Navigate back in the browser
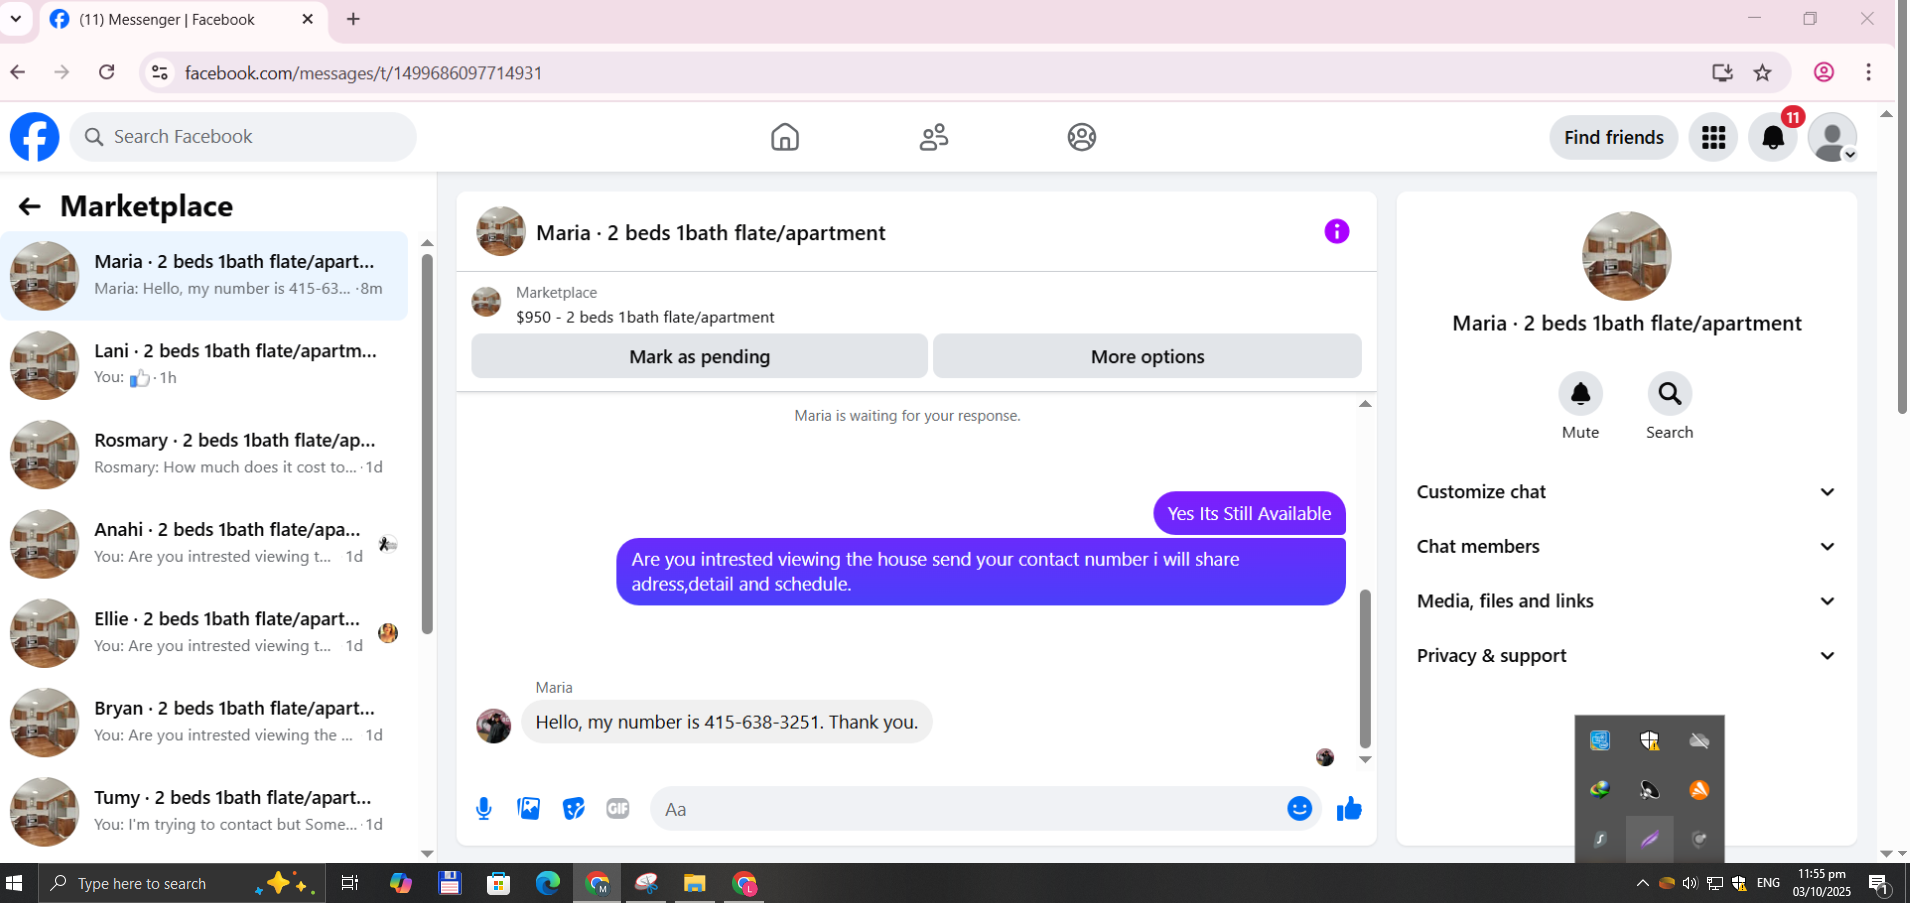1910x903 pixels. 18,72
